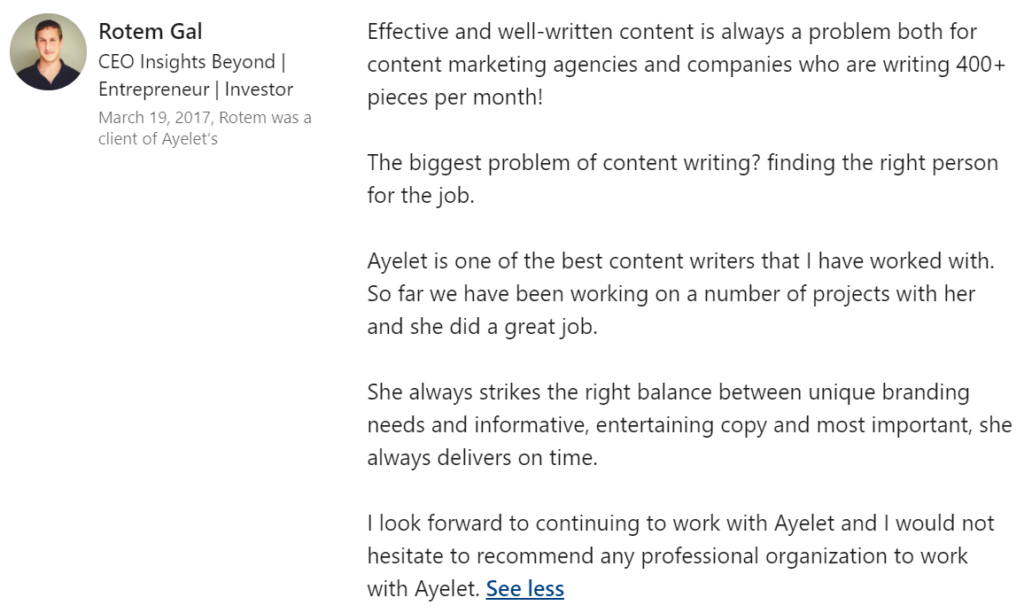Viewport: 1024px width, 613px height.
Task: Click the 'She always strikes the right balance' line
Action: [668, 392]
